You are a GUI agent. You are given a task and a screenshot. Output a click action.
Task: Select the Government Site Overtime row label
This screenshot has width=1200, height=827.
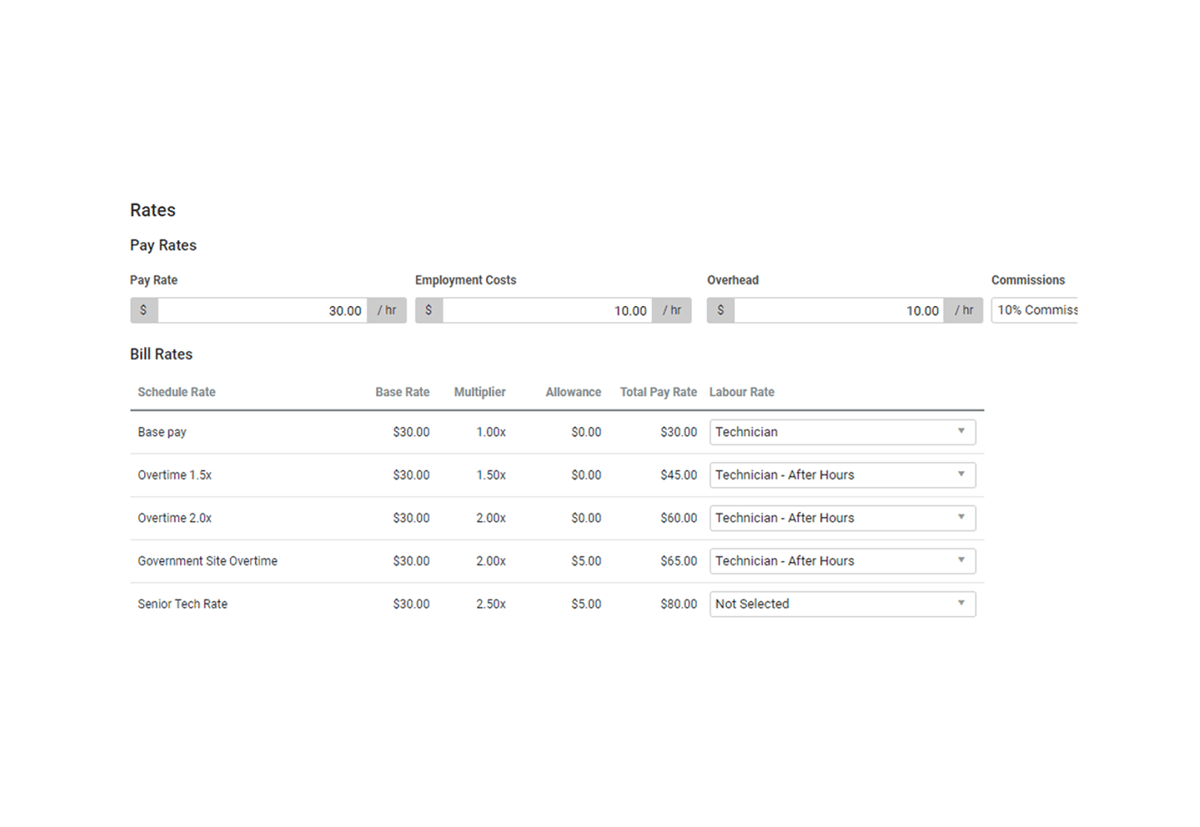(207, 561)
